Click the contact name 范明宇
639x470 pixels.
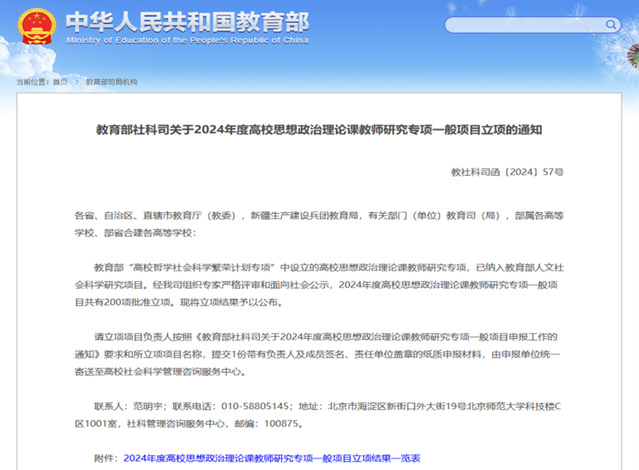tap(136, 407)
